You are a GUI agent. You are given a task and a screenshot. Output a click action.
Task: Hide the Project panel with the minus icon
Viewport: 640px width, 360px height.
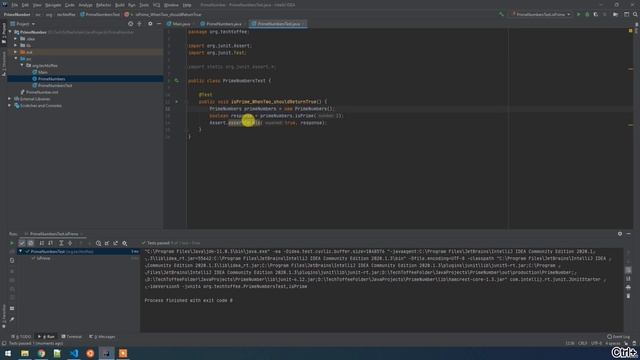tap(159, 24)
